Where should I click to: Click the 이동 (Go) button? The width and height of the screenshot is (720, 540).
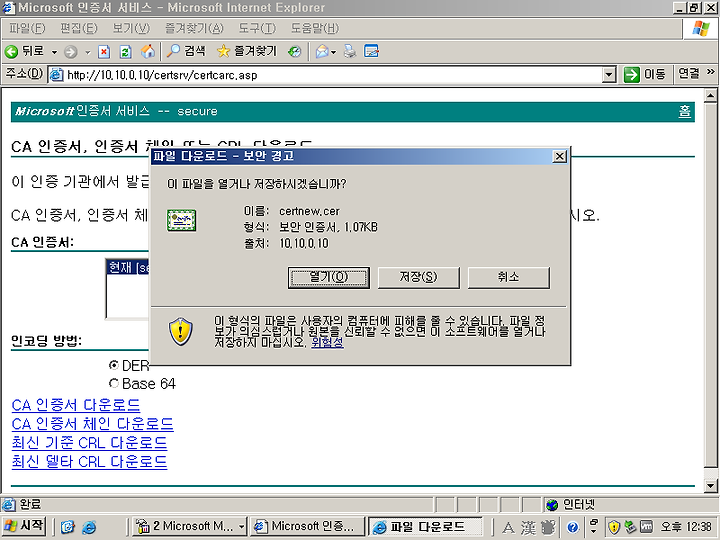coord(645,74)
